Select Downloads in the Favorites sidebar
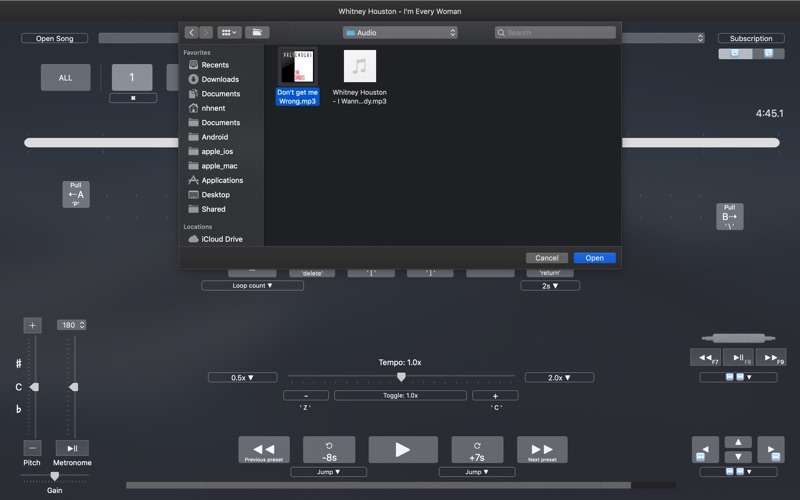800x500 pixels. [x=219, y=79]
